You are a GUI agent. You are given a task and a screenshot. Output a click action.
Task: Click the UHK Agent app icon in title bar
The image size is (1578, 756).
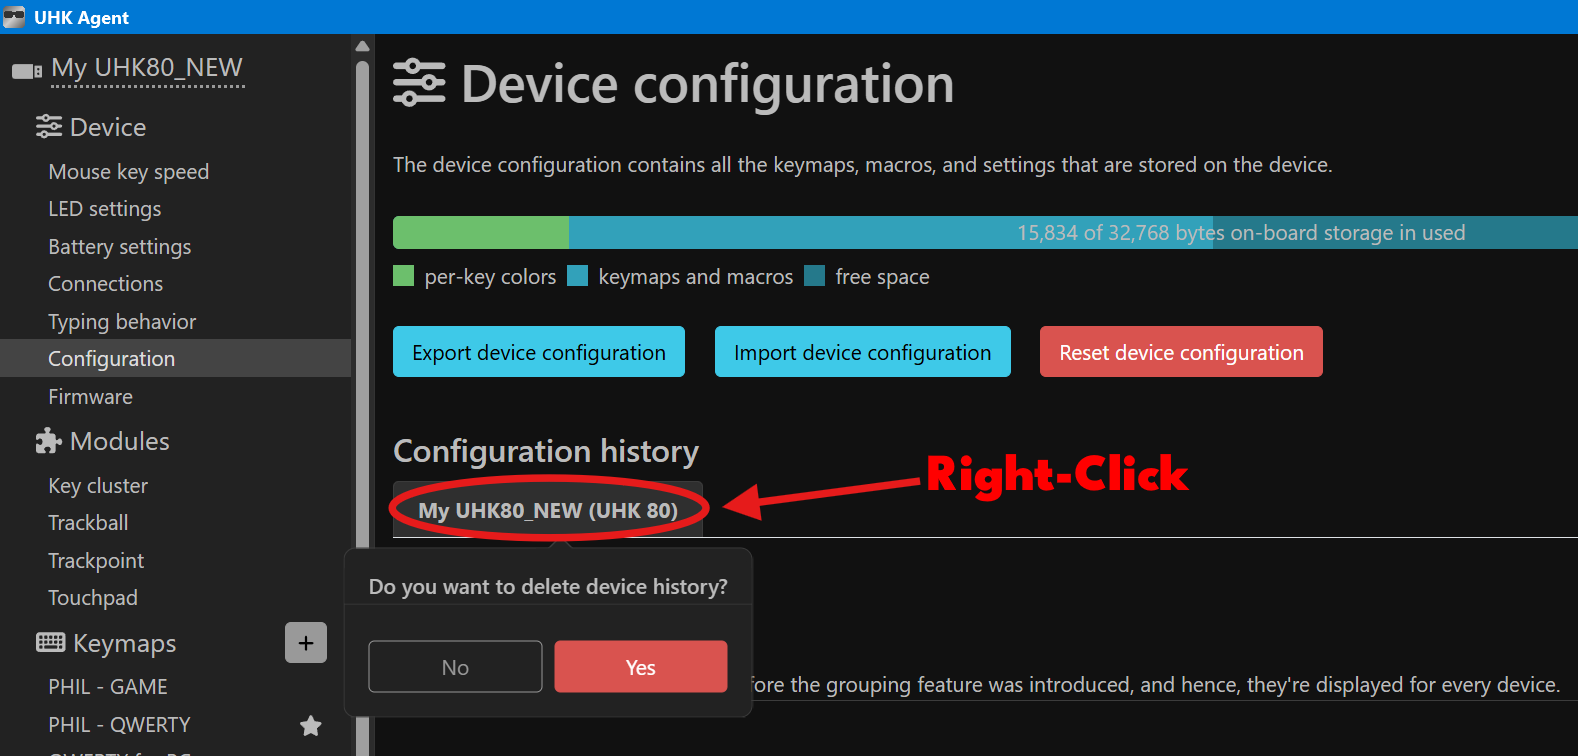(x=14, y=17)
